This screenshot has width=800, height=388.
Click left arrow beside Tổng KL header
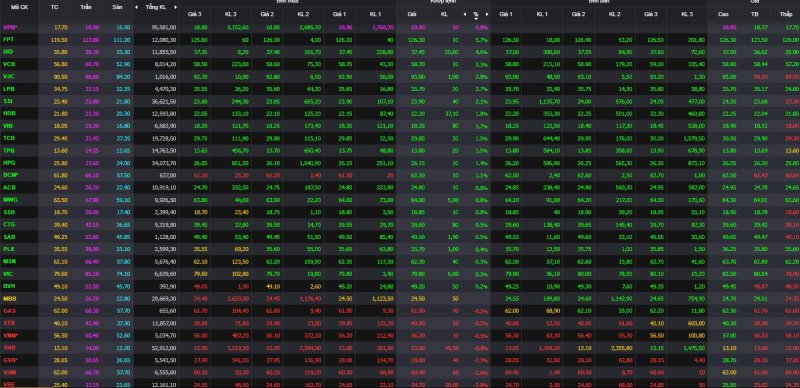tap(136, 7)
